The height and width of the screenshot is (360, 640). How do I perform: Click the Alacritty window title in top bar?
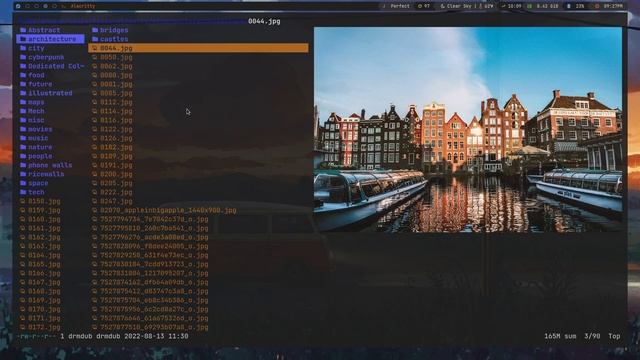point(82,6)
